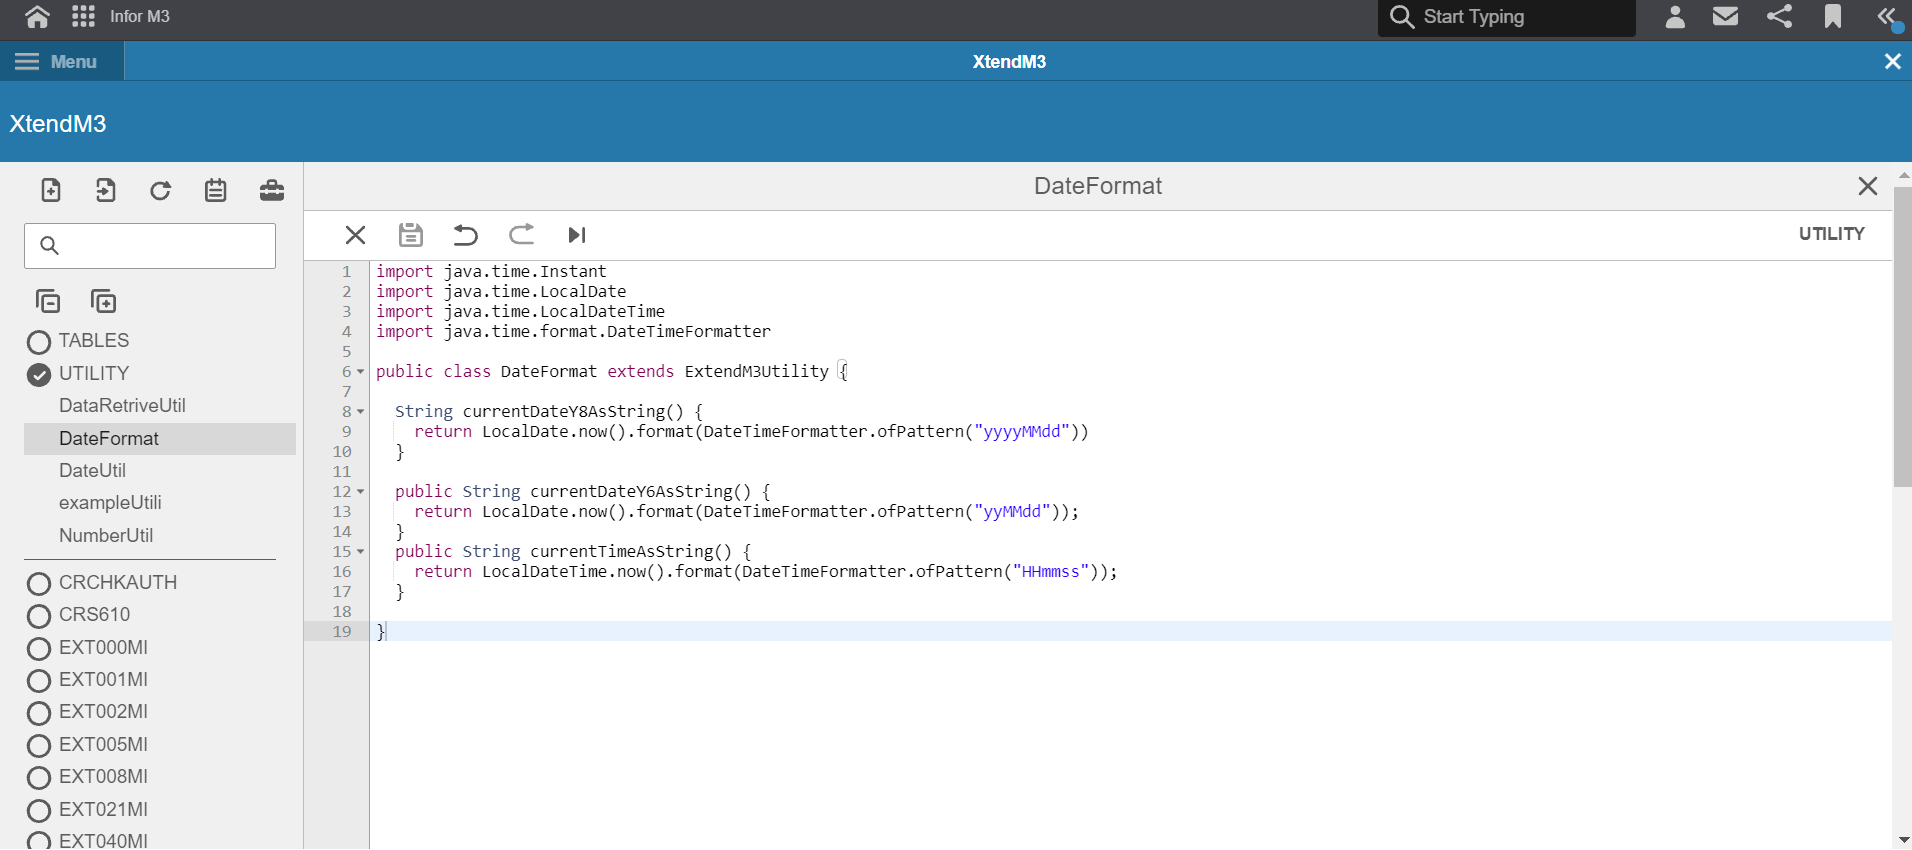This screenshot has width=1912, height=850.
Task: Click the scrollbar down arrow
Action: pos(1903,841)
